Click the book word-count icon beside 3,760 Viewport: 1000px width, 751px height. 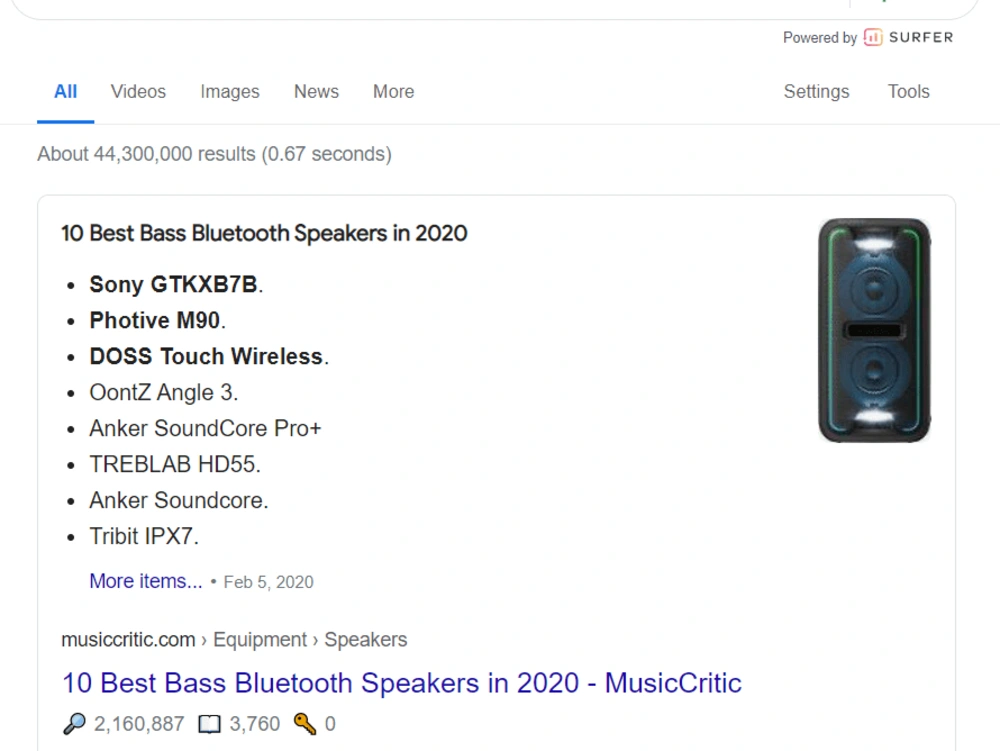(209, 724)
